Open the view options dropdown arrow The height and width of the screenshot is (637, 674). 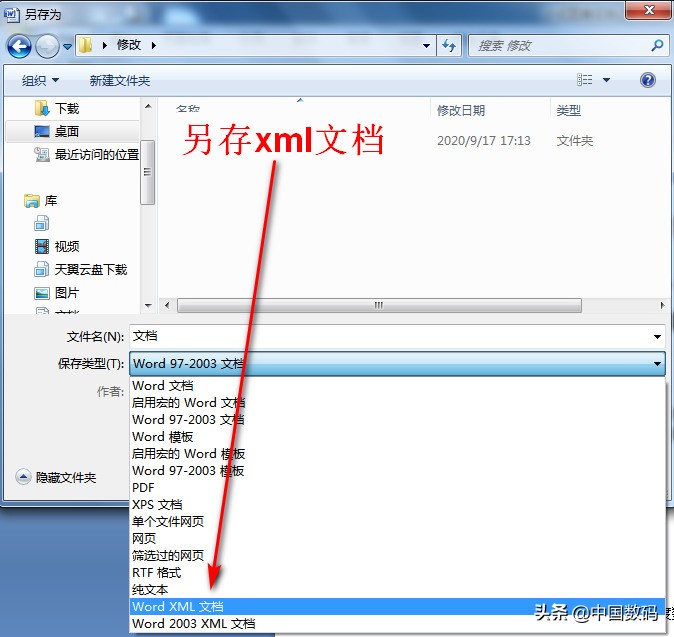[606, 80]
